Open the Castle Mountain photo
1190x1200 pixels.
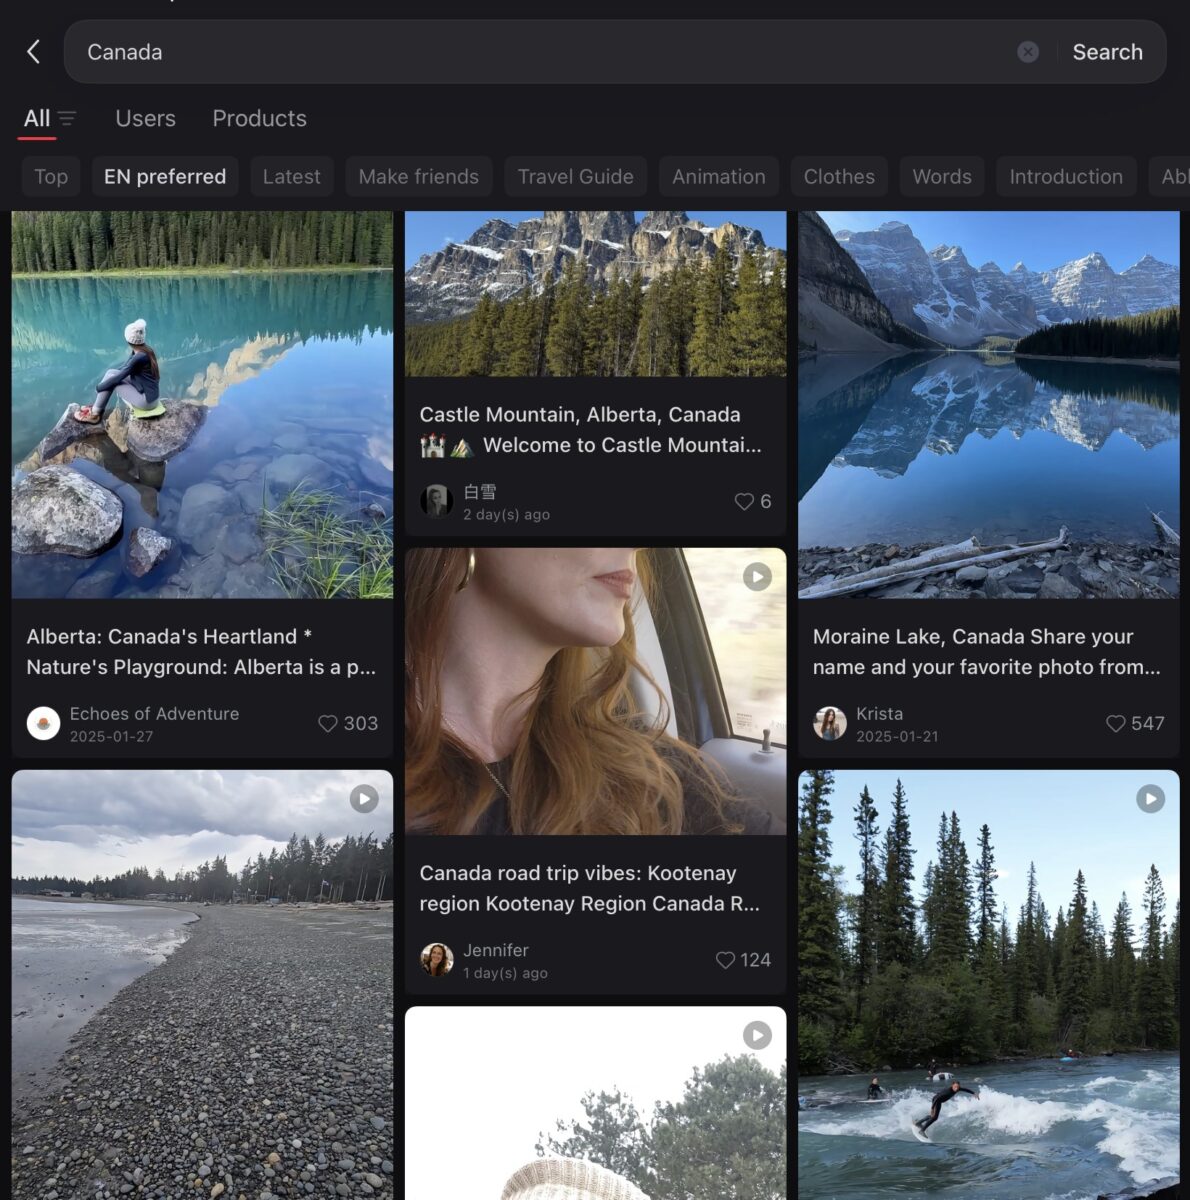click(x=595, y=293)
